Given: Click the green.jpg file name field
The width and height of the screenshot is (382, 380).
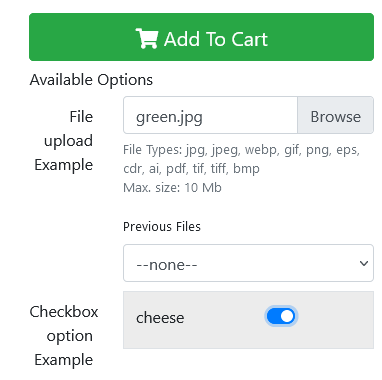Looking at the screenshot, I should pyautogui.click(x=210, y=115).
